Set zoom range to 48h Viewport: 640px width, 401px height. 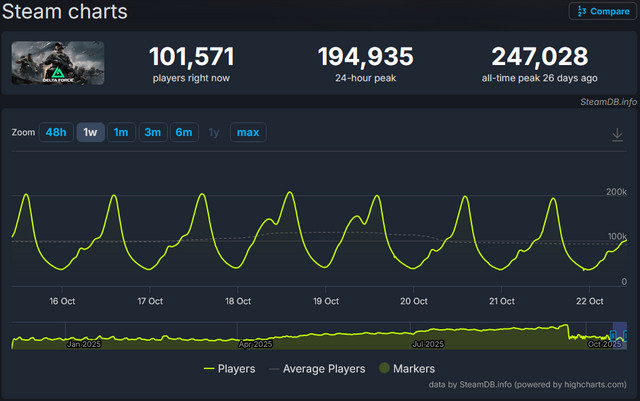54,133
